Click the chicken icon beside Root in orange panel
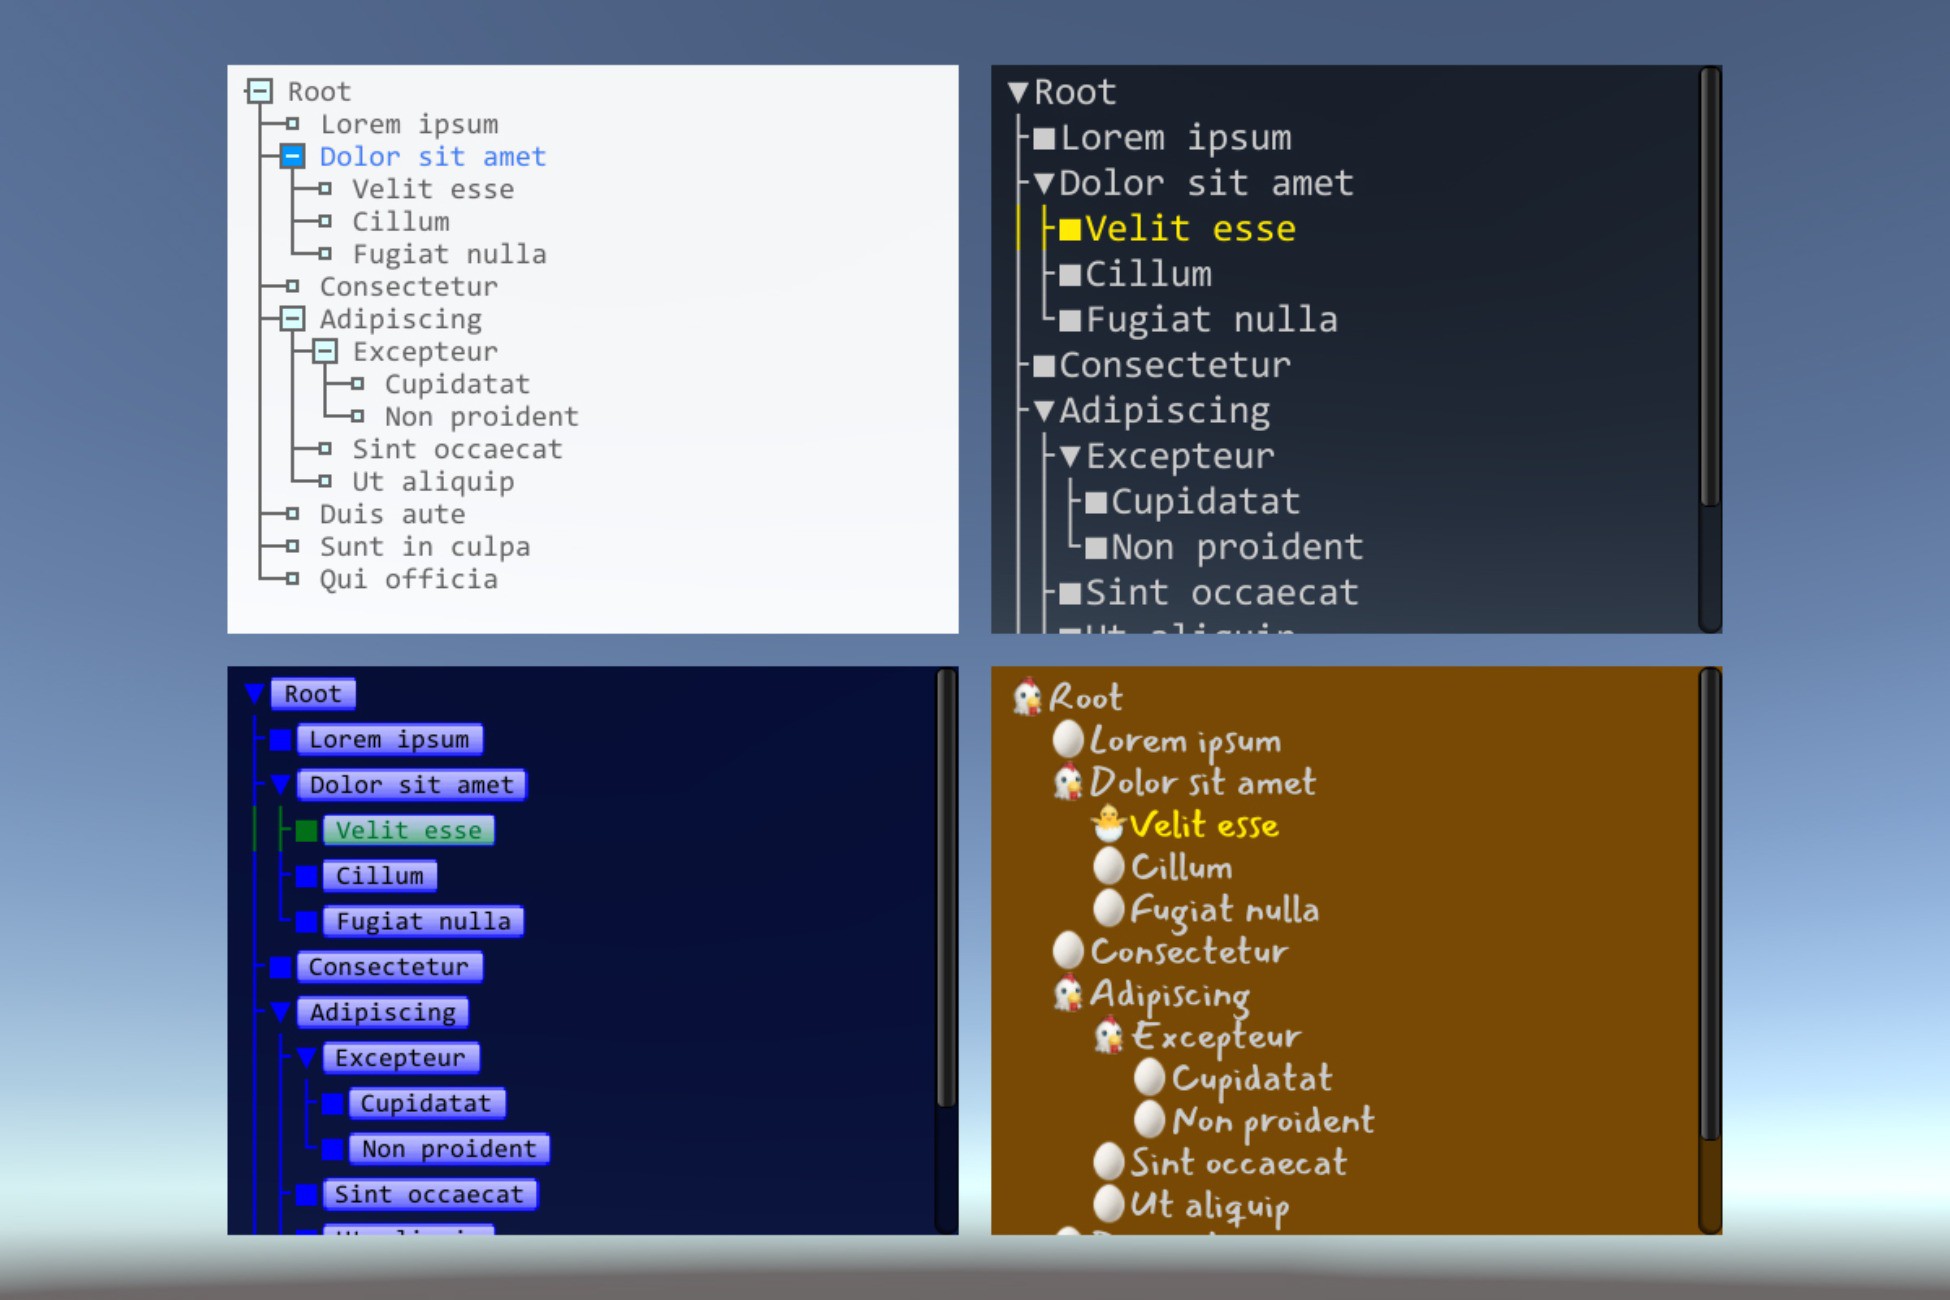1950x1300 pixels. 1027,698
